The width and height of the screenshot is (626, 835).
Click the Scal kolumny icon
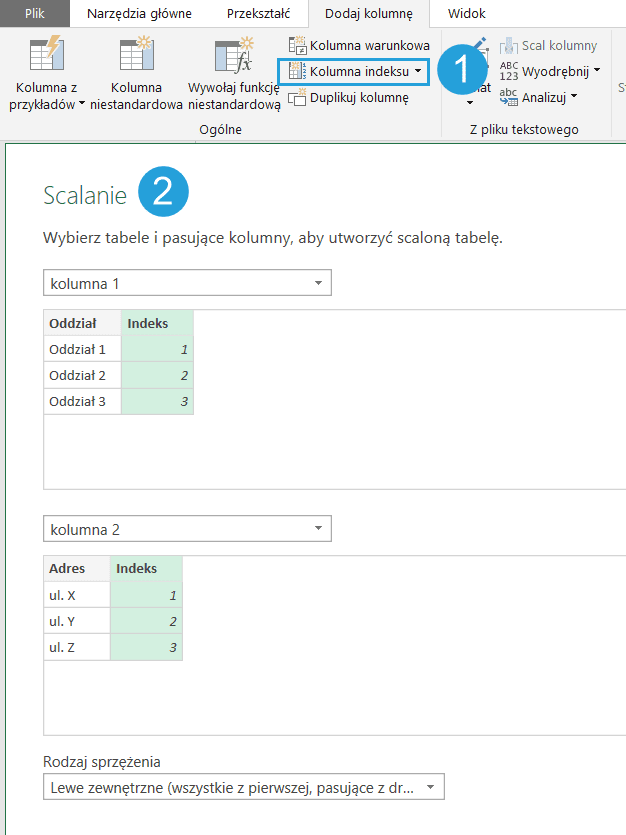tap(509, 45)
